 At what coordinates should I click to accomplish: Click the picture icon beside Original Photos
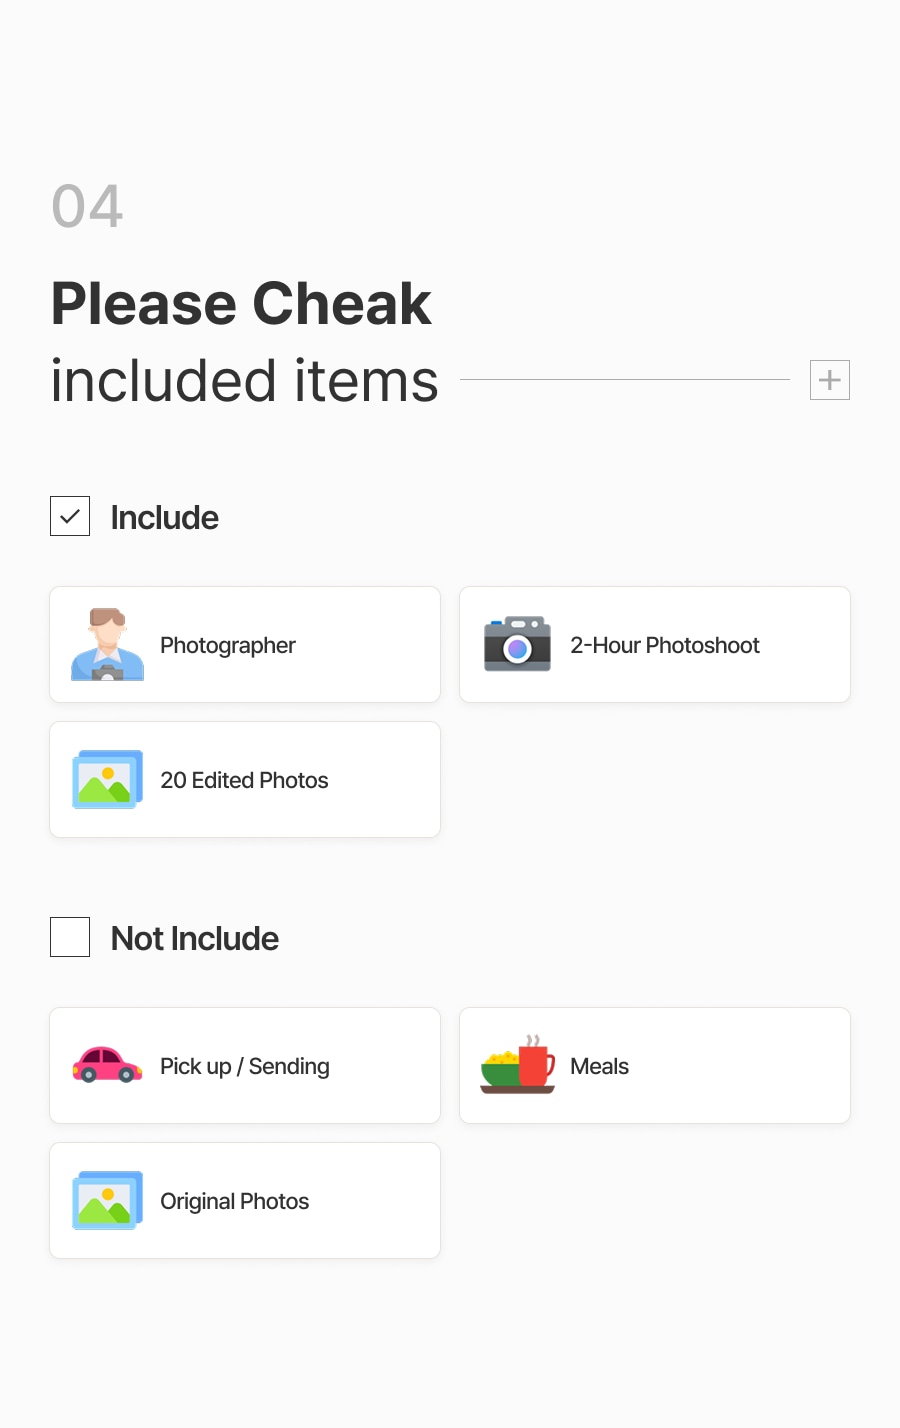pos(107,1200)
